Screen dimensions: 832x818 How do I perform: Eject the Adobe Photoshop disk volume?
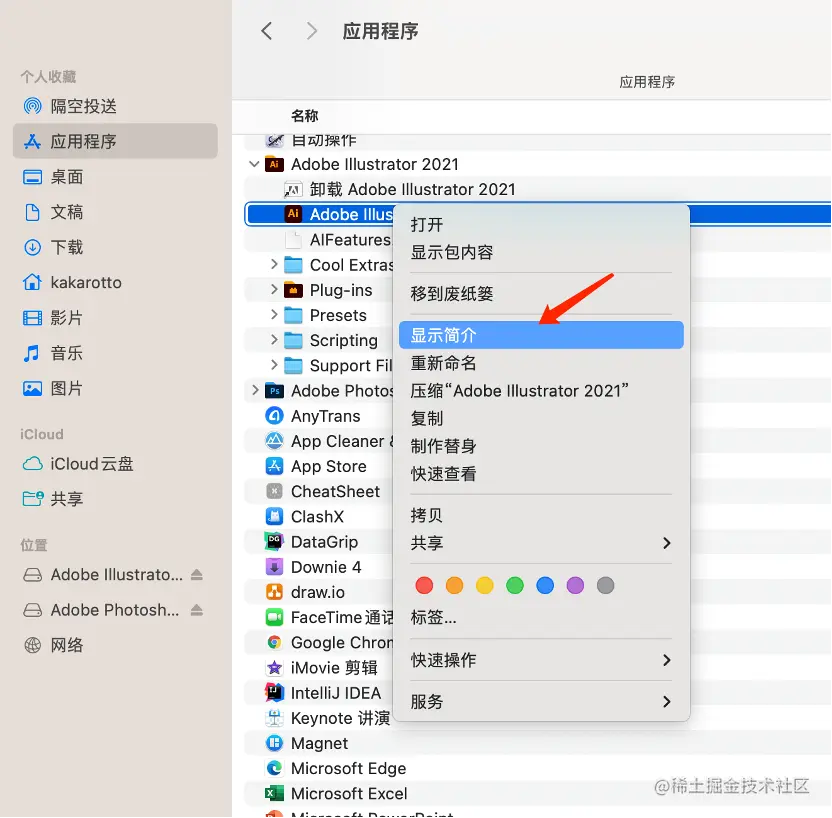197,610
